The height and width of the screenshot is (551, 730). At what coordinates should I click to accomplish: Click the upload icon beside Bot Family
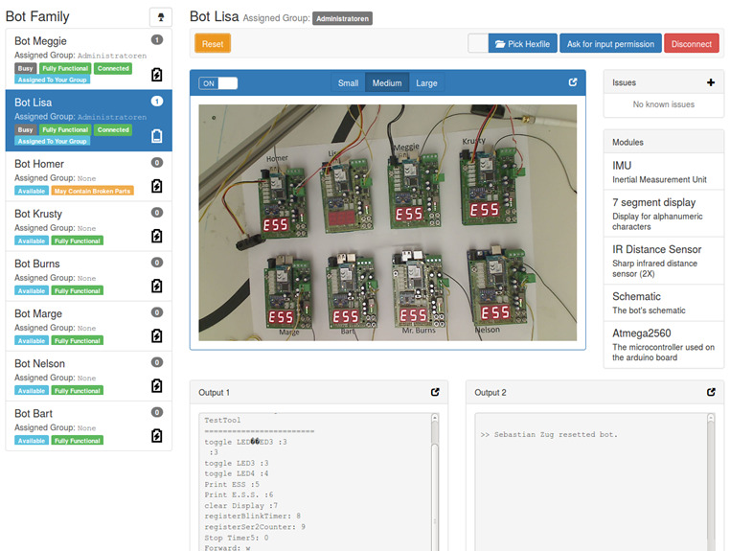coord(160,17)
